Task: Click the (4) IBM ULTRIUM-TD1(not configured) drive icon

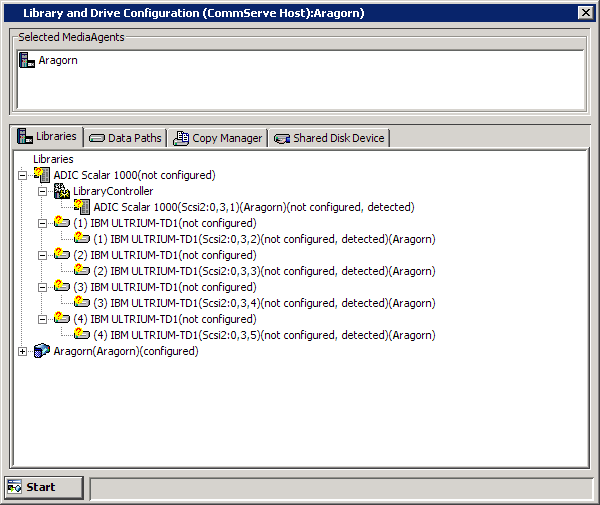Action: pos(62,318)
